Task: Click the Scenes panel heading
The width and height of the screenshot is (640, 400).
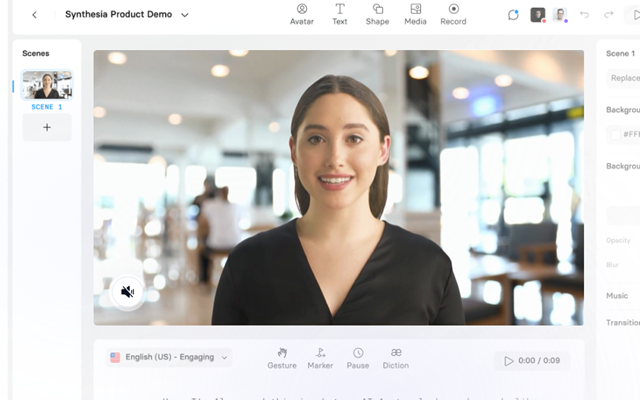Action: tap(36, 53)
